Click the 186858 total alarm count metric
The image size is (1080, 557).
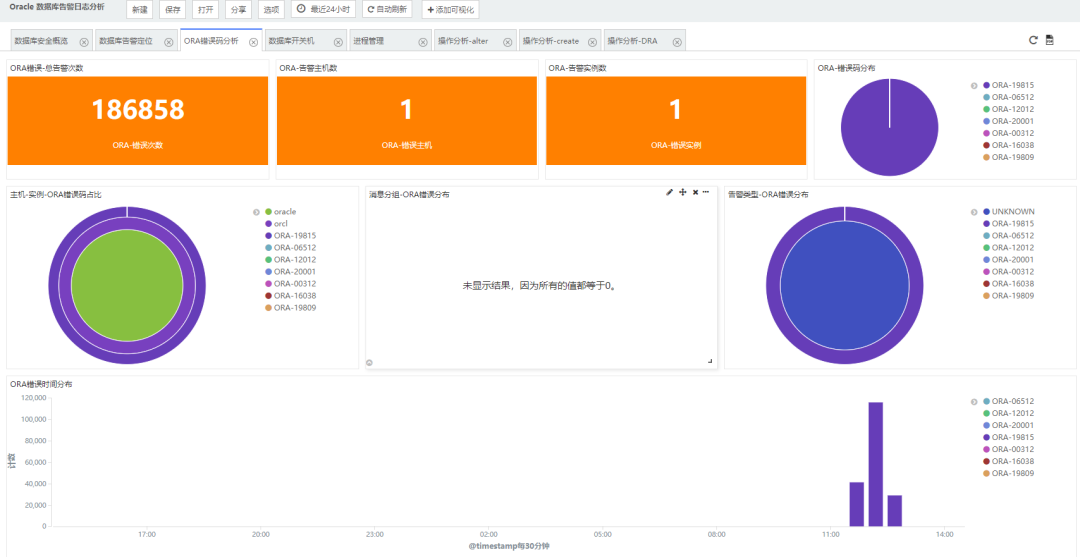pyautogui.click(x=138, y=110)
